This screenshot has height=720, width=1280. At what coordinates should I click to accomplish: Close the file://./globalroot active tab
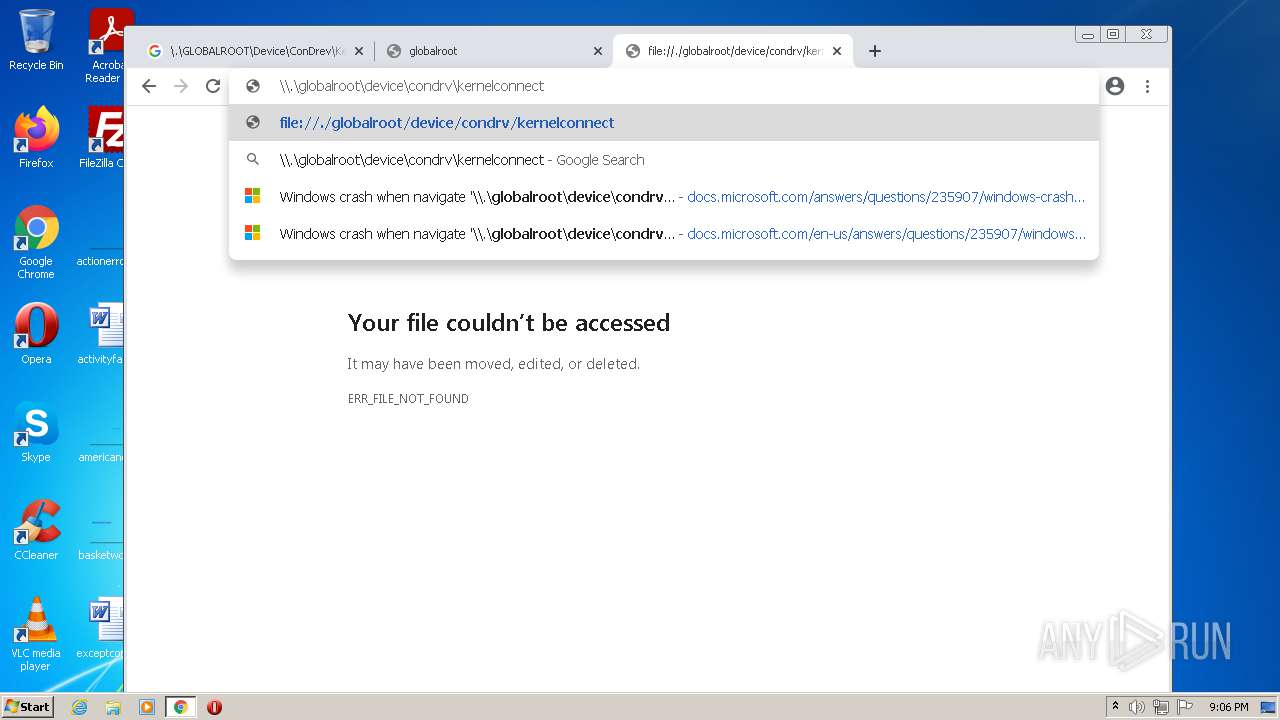coord(837,51)
